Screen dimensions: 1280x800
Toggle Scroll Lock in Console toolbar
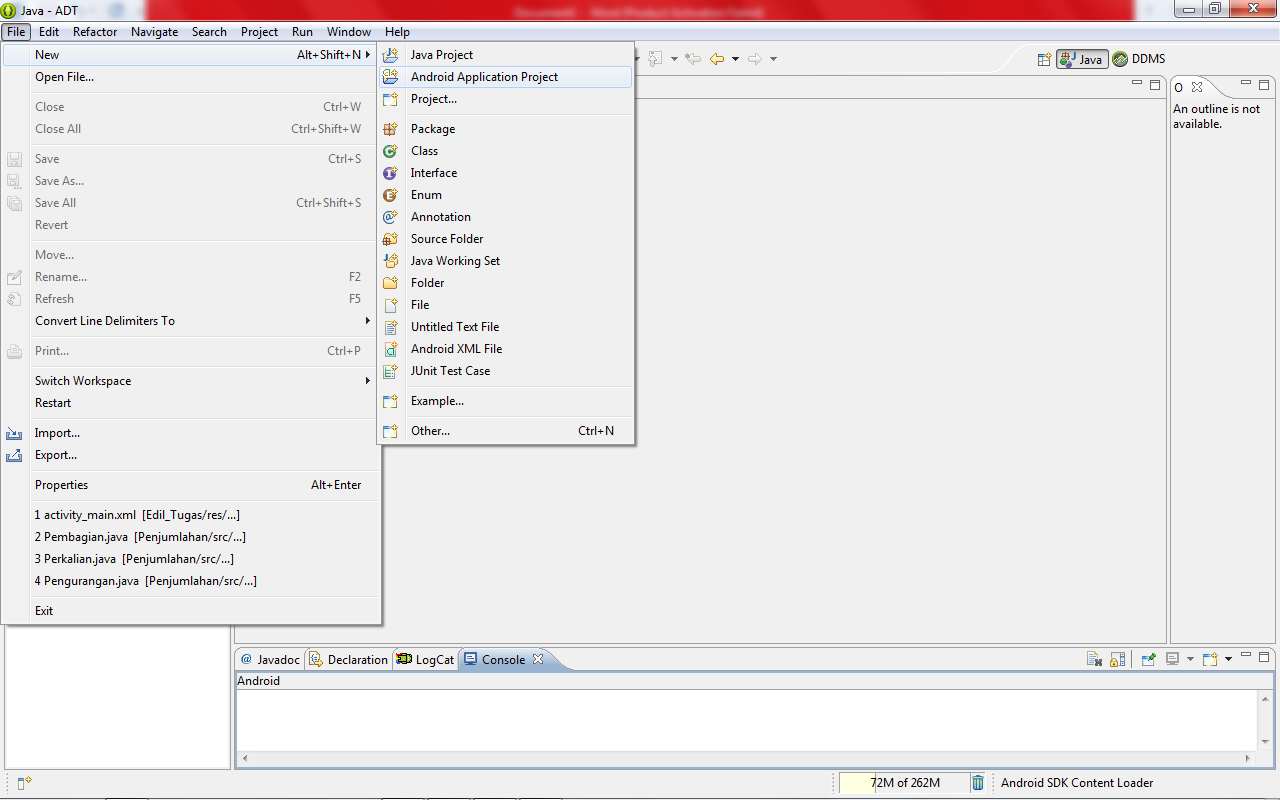[1118, 659]
